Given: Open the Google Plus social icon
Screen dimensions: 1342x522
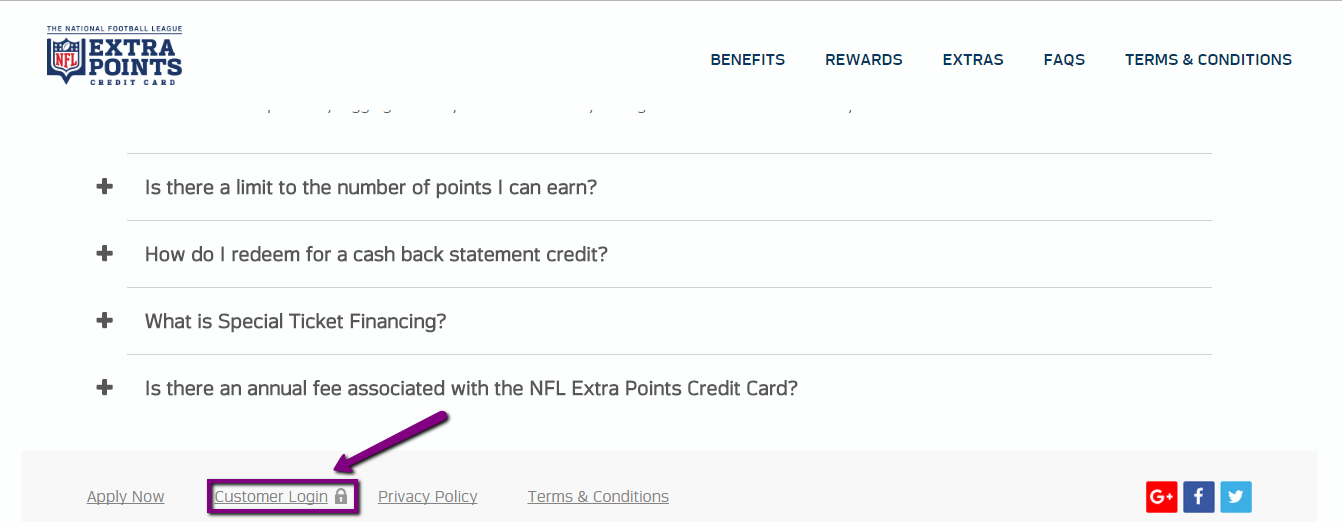Looking at the screenshot, I should pos(1162,497).
